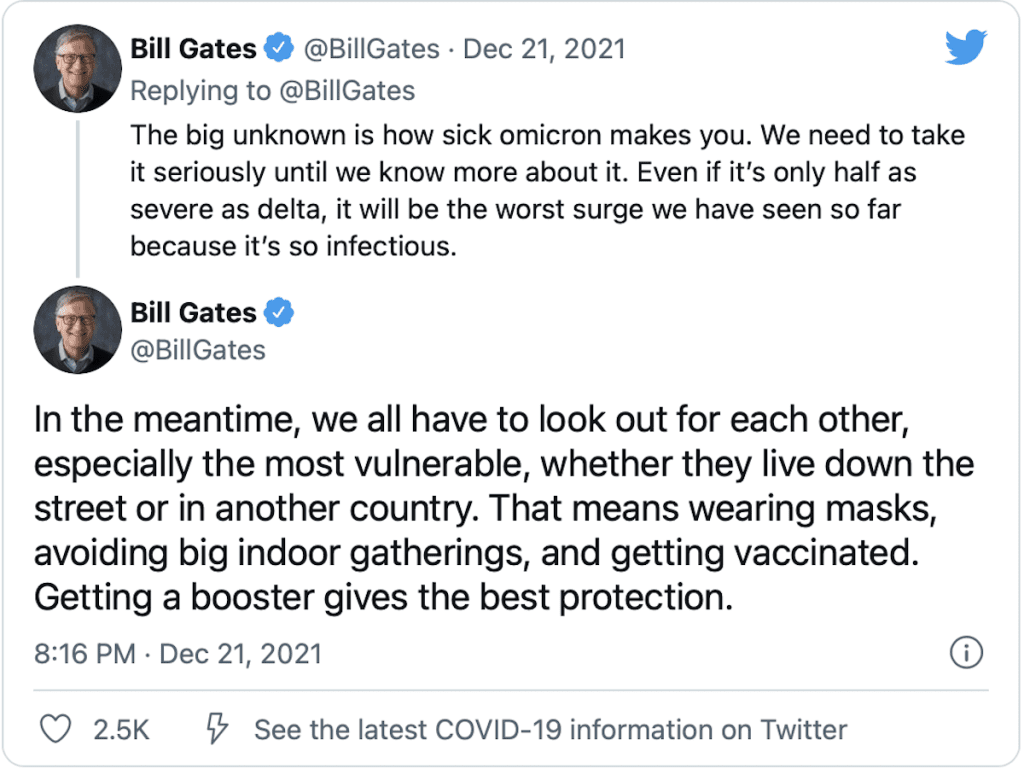Image resolution: width=1024 pixels, height=769 pixels.
Task: Open Bill Gates avatar in parent tweet
Action: 77,69
